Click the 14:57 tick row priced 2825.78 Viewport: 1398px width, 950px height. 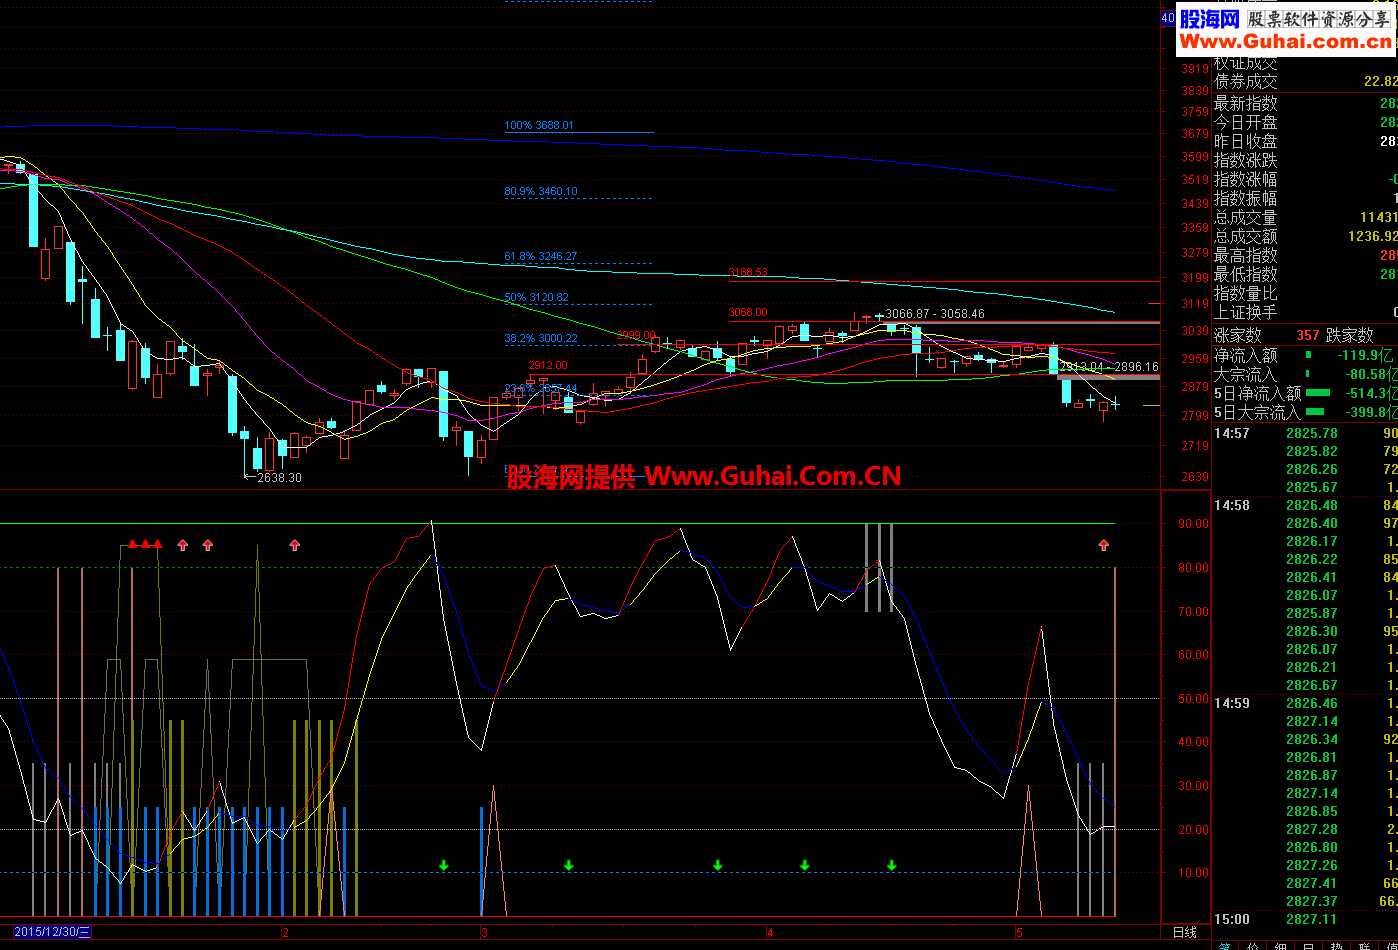1305,433
